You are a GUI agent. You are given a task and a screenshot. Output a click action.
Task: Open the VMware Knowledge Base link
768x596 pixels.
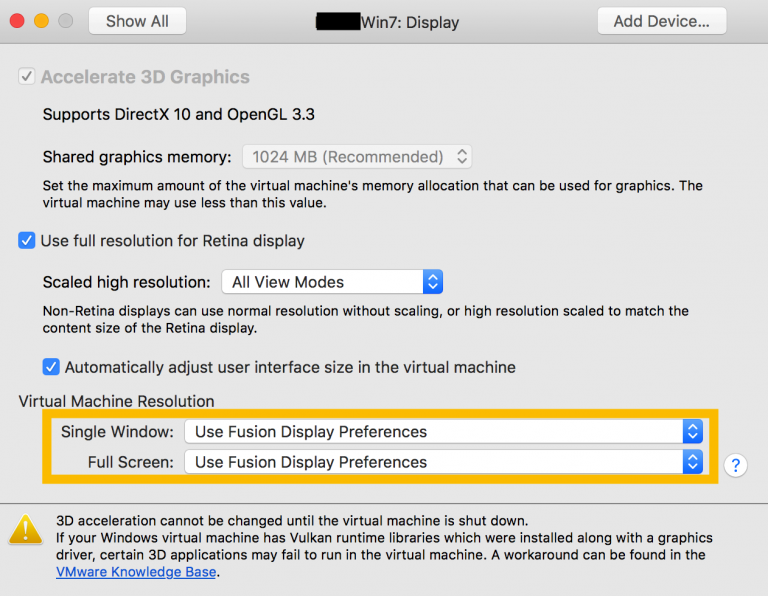pos(136,572)
